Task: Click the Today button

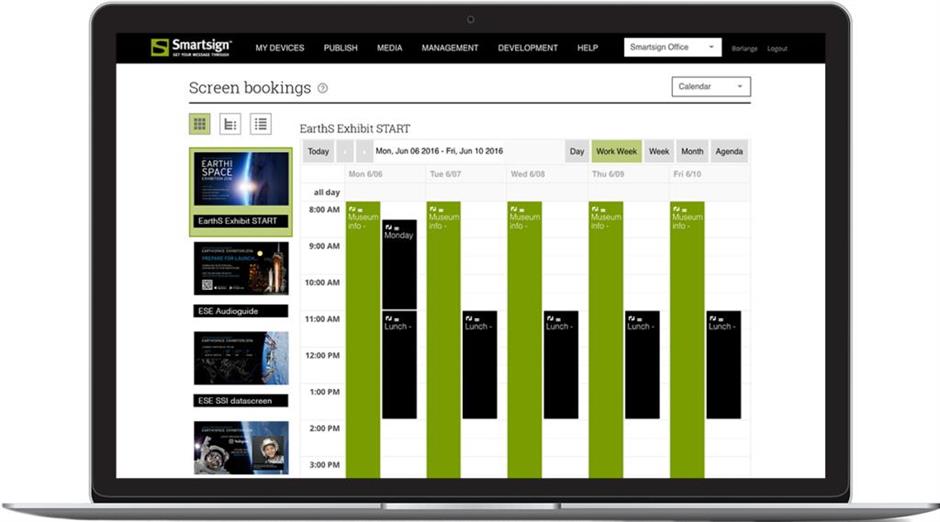Action: click(318, 152)
